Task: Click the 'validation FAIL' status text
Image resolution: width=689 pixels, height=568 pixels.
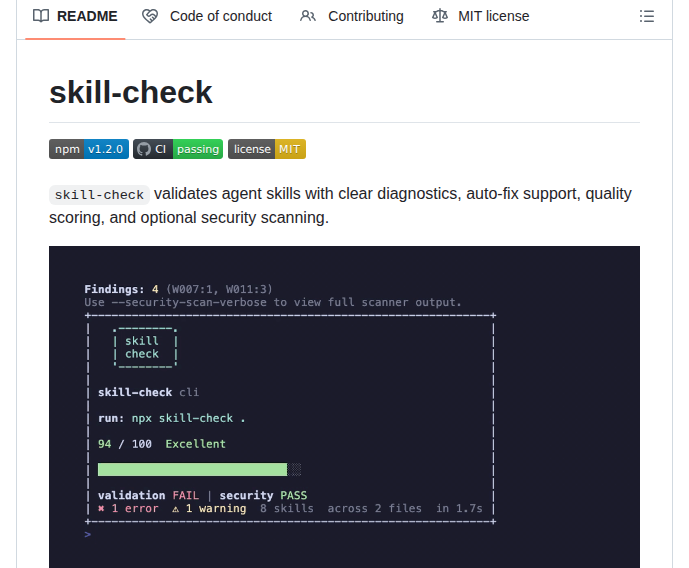Action: click(x=149, y=496)
